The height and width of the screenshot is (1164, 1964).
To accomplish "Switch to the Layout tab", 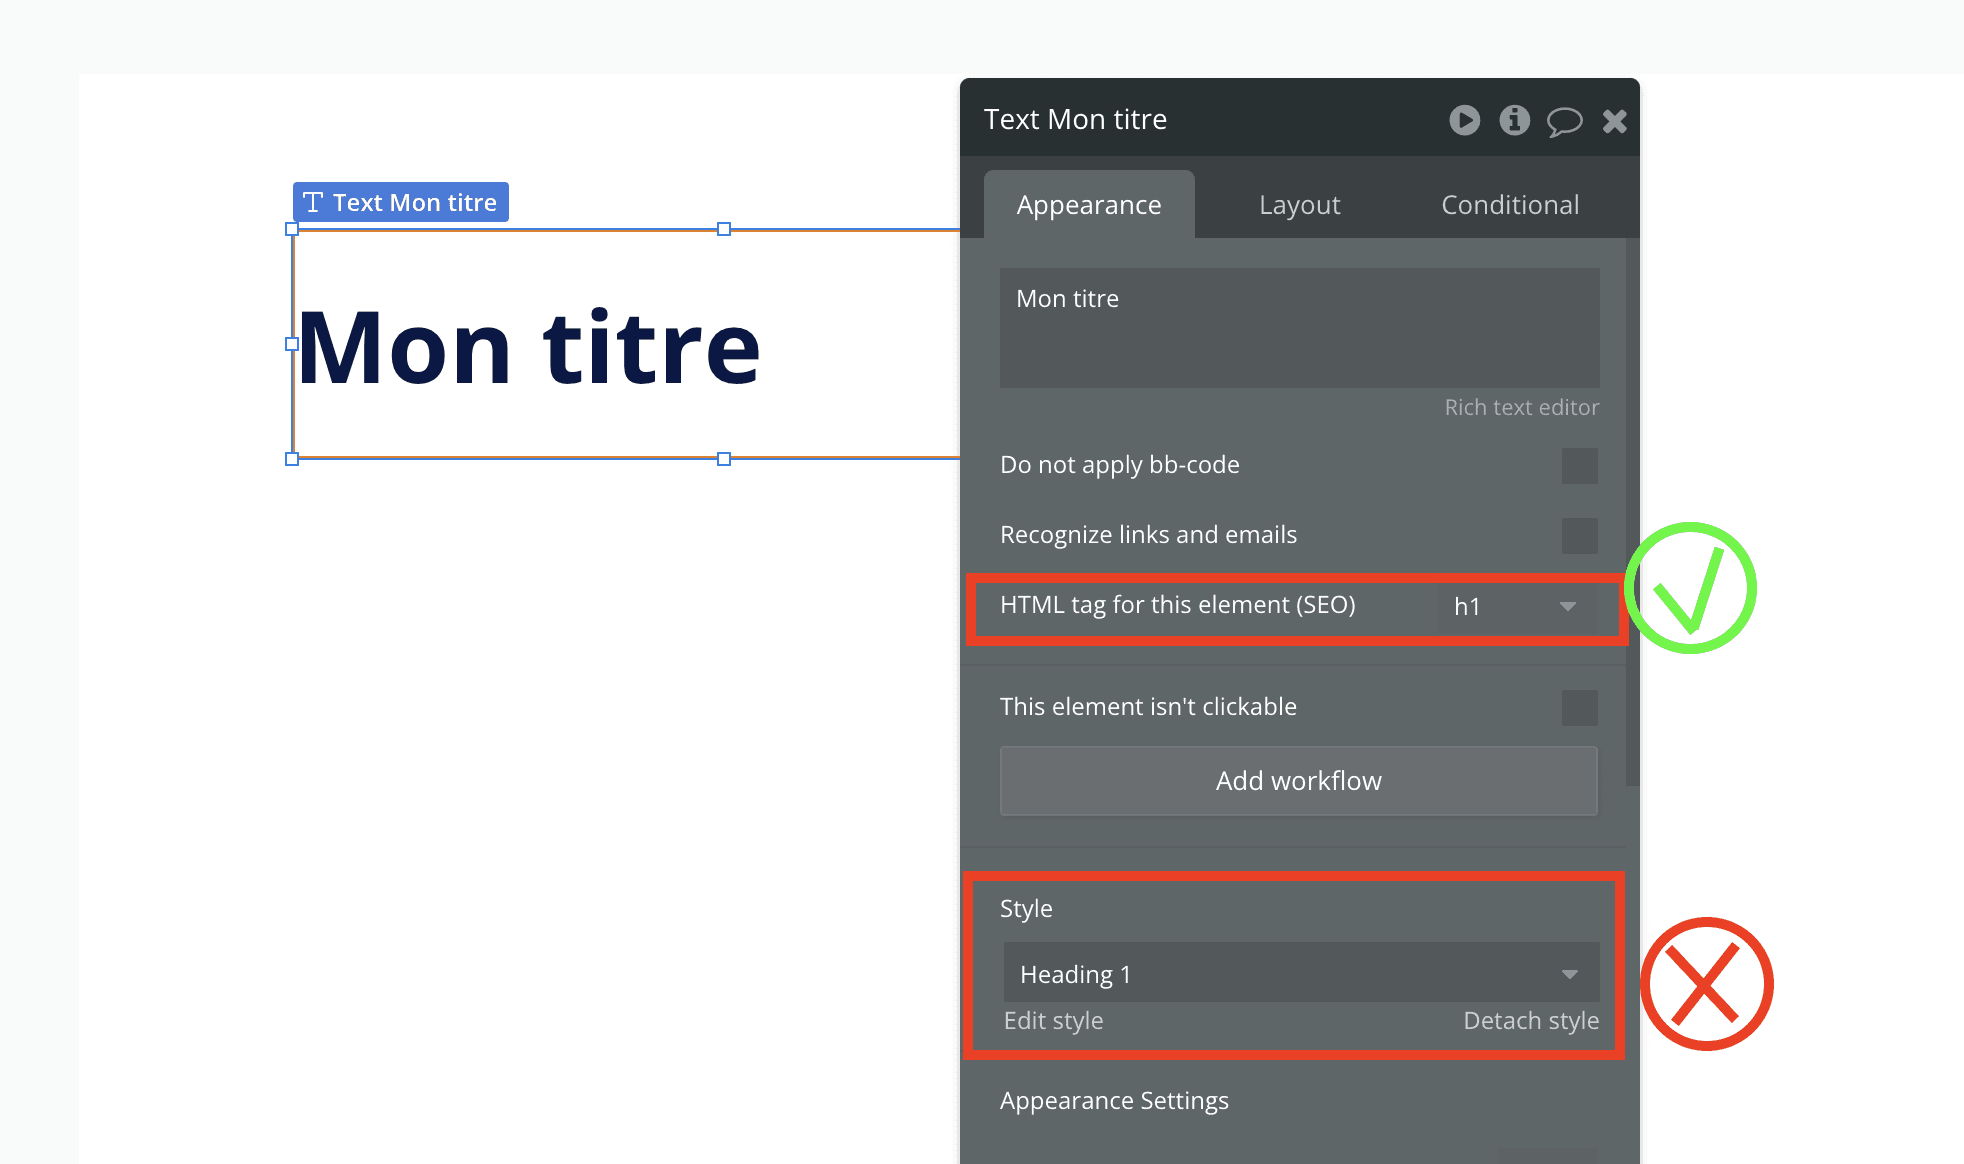I will tap(1299, 204).
